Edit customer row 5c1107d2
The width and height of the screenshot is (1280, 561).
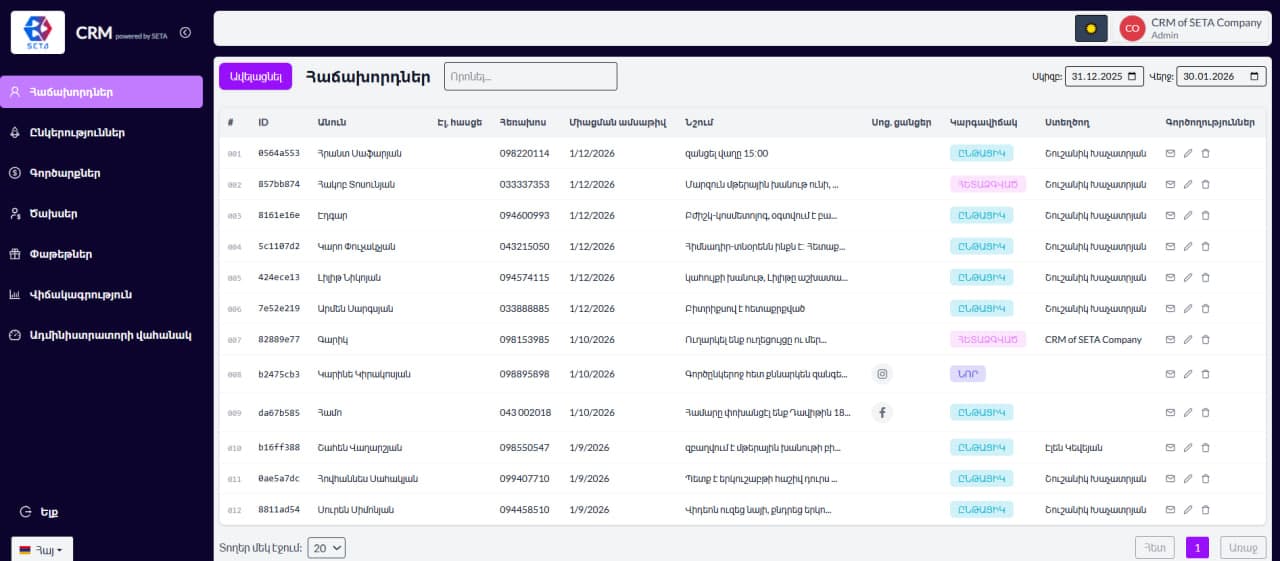[x=1188, y=246]
